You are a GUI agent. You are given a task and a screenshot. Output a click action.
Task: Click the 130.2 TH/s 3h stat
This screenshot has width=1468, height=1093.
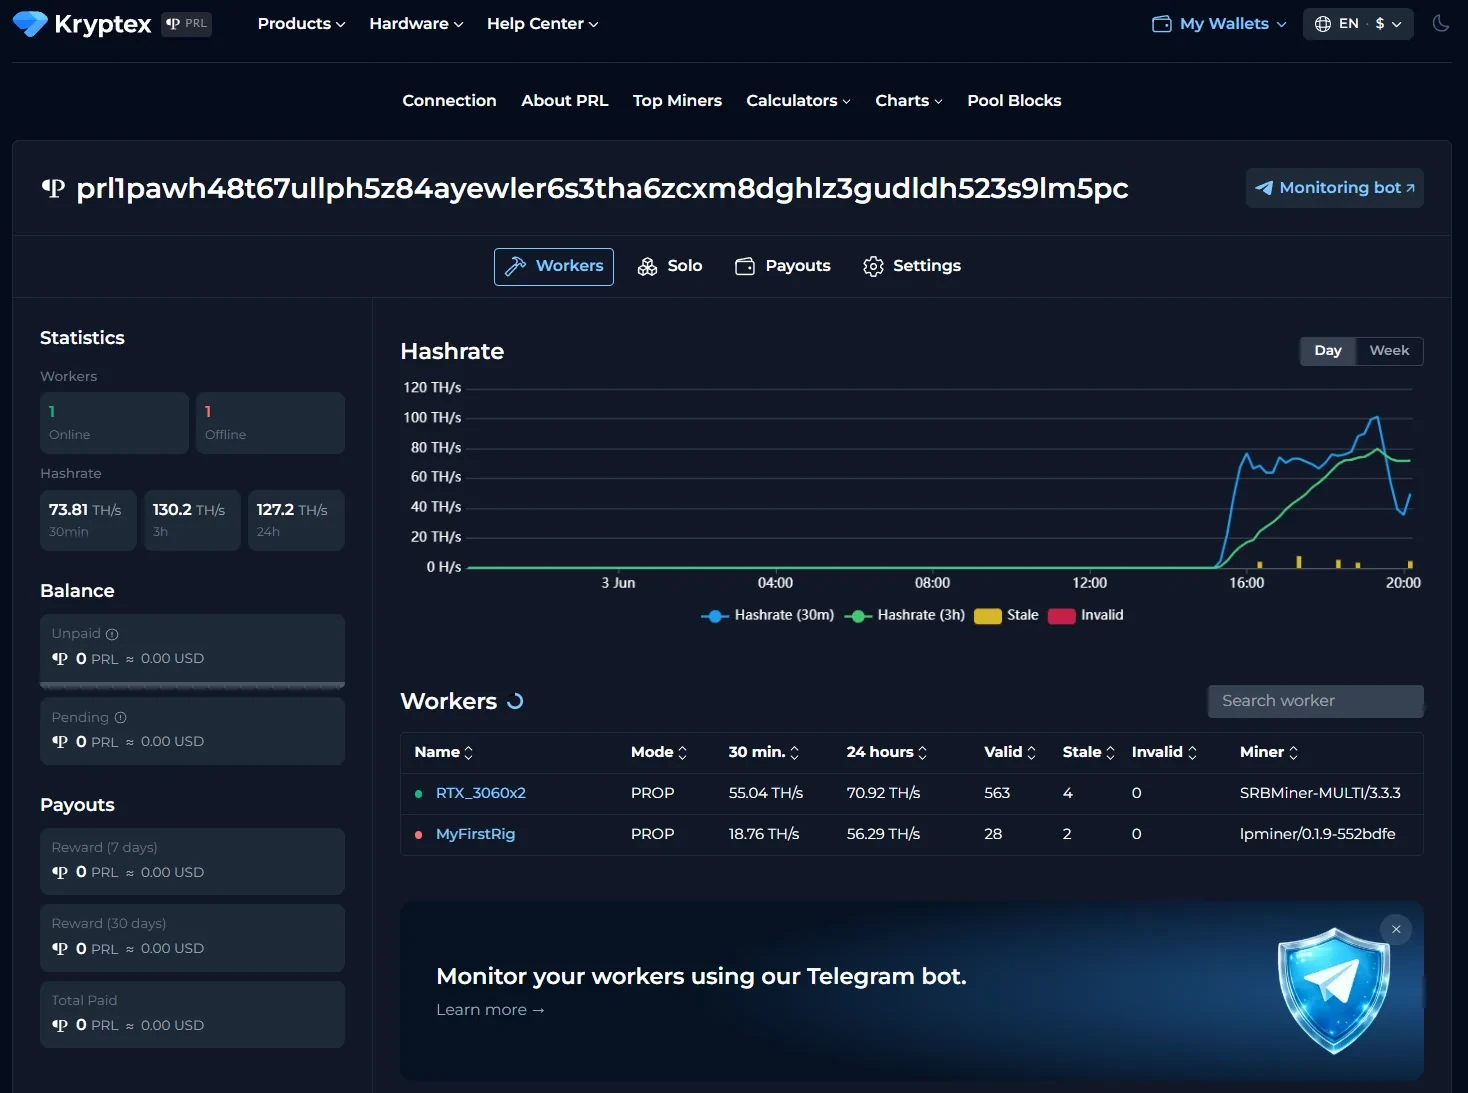click(192, 520)
